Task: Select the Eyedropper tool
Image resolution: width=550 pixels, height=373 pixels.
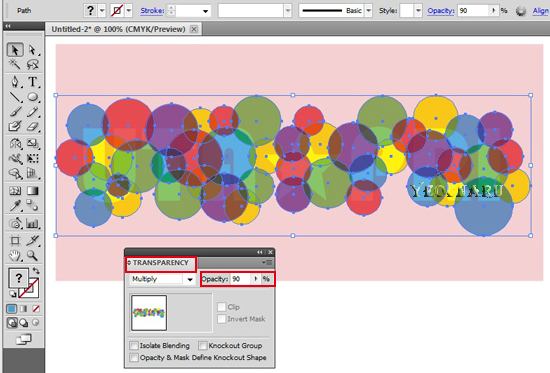Action: (x=15, y=206)
